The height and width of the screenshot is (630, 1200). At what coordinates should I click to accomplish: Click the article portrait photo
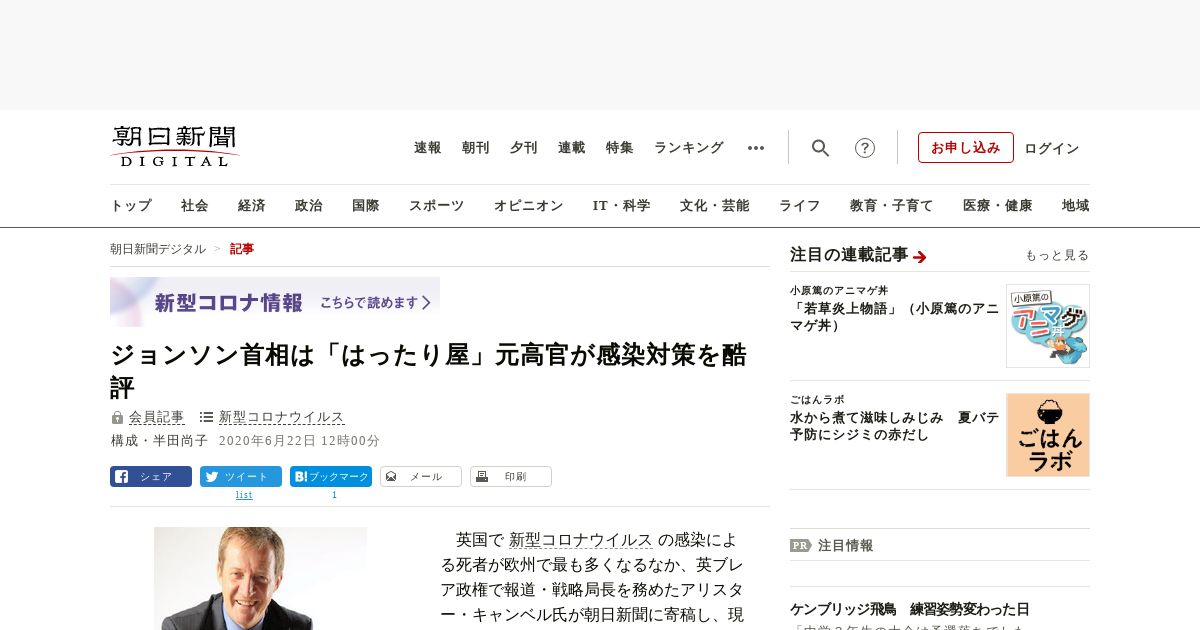pyautogui.click(x=260, y=578)
